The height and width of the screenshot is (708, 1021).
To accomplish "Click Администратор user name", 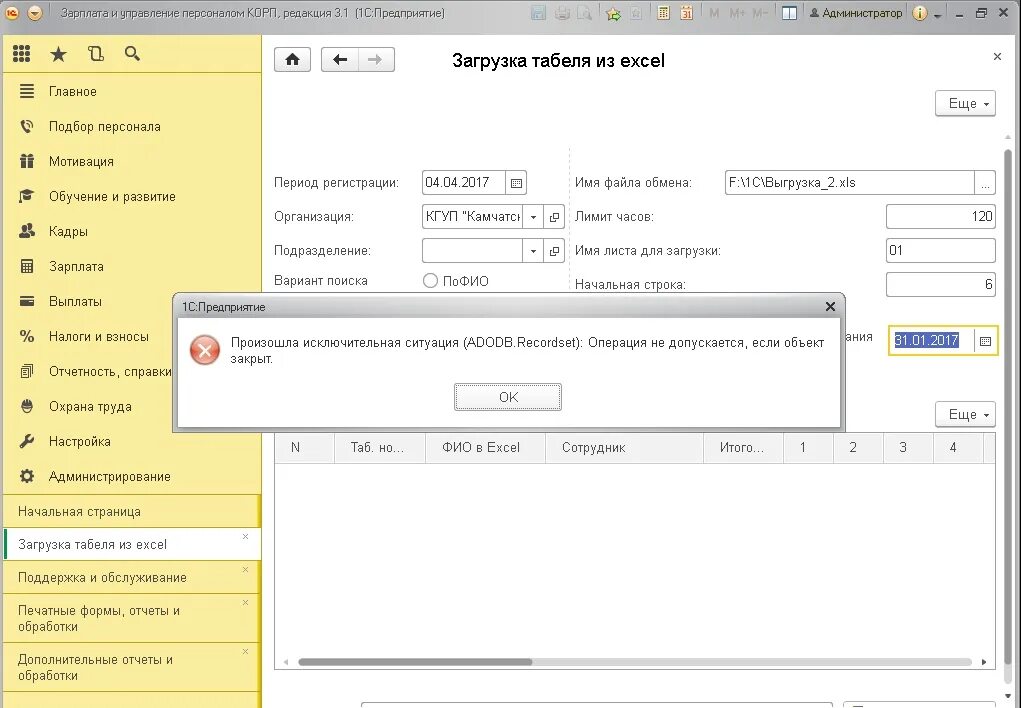I will pos(856,13).
